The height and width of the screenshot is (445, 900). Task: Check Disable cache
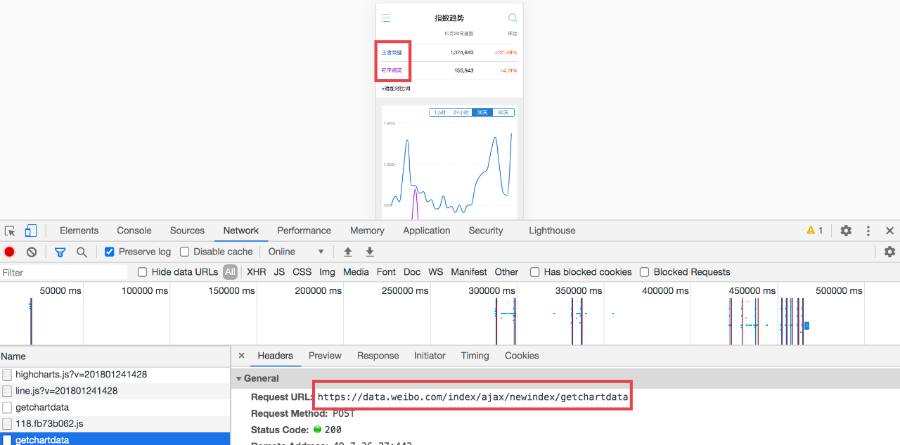[x=184, y=252]
